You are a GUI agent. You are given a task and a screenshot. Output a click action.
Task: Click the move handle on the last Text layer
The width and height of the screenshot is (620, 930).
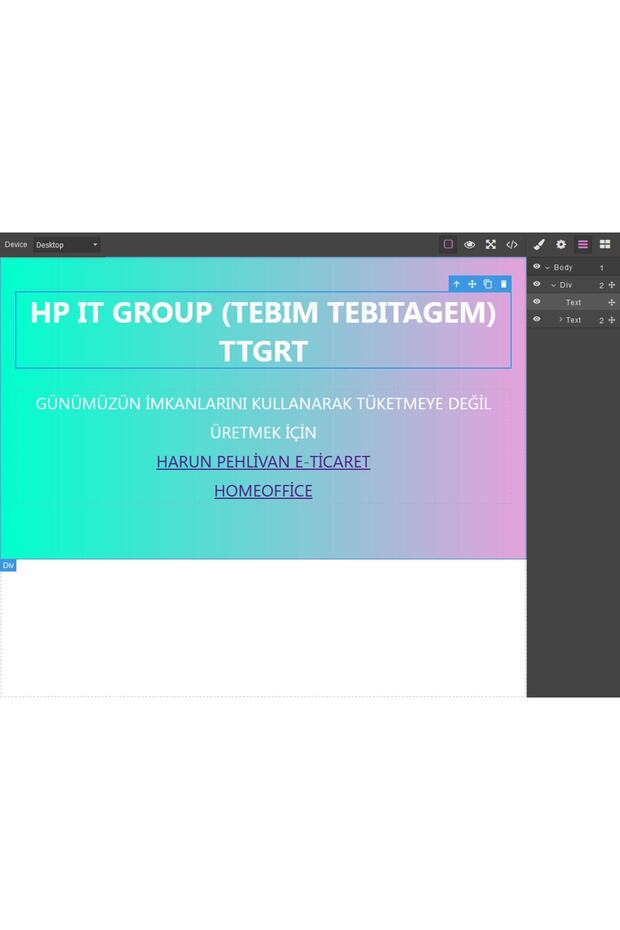coord(612,320)
